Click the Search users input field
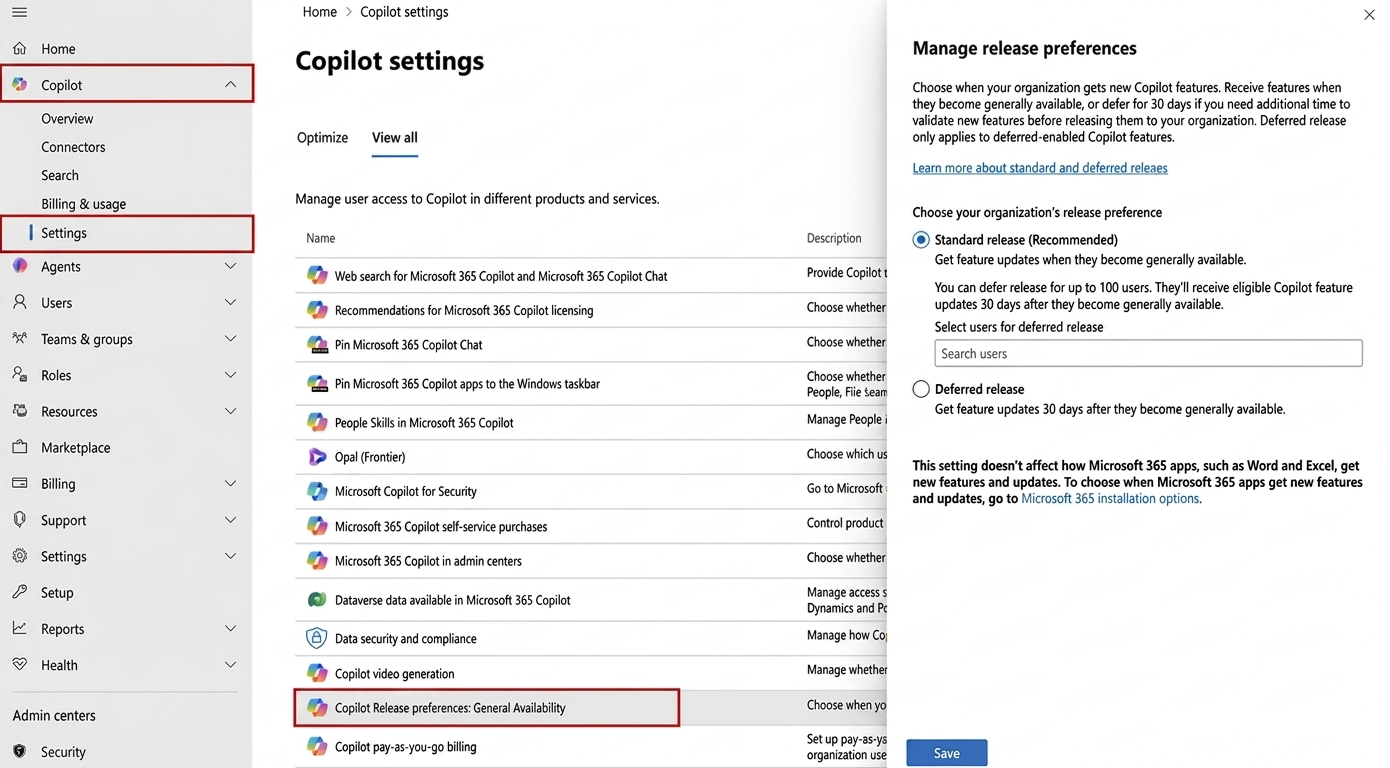 [x=1148, y=353]
